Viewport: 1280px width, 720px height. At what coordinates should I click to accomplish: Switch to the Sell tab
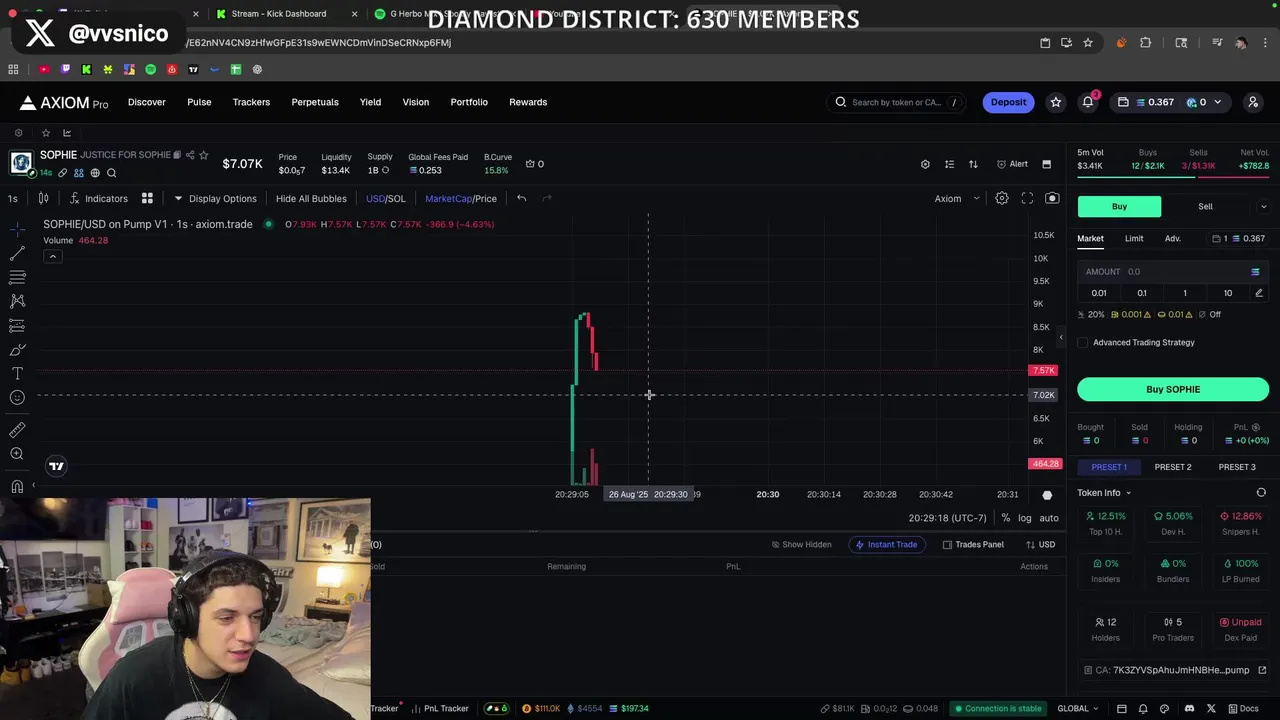tap(1205, 207)
